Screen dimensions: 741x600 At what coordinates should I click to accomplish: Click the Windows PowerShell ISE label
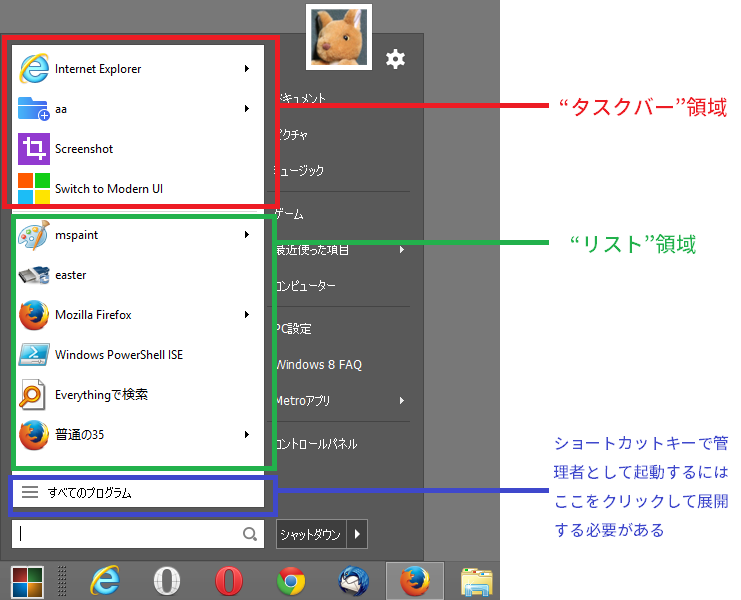click(x=119, y=355)
